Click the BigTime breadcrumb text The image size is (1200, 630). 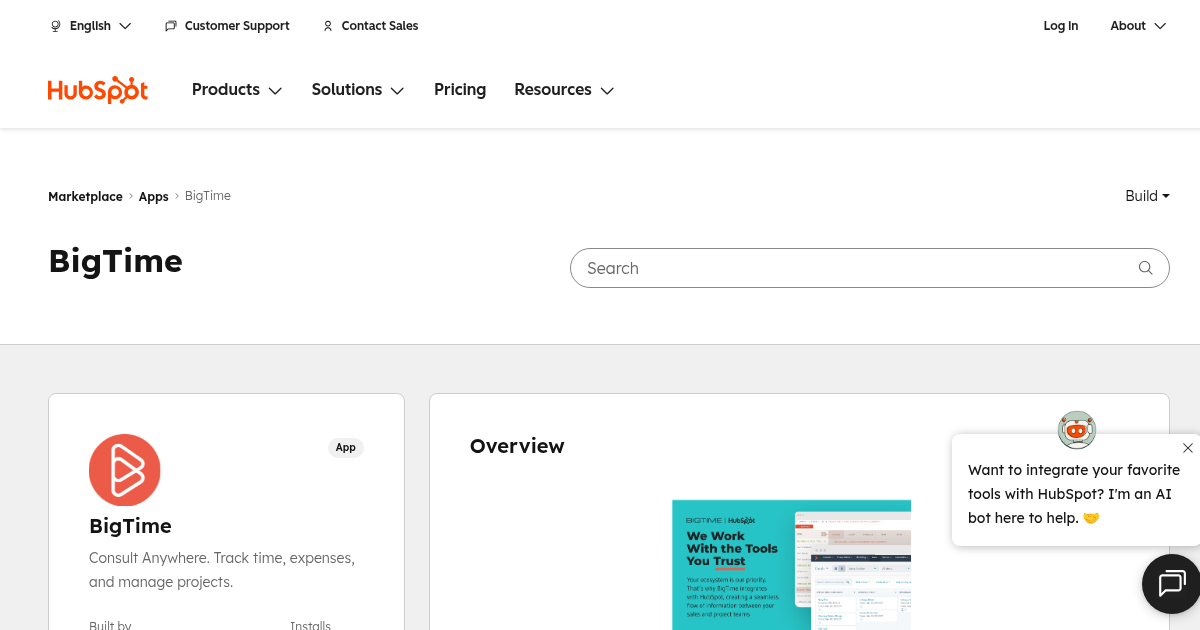(x=208, y=196)
